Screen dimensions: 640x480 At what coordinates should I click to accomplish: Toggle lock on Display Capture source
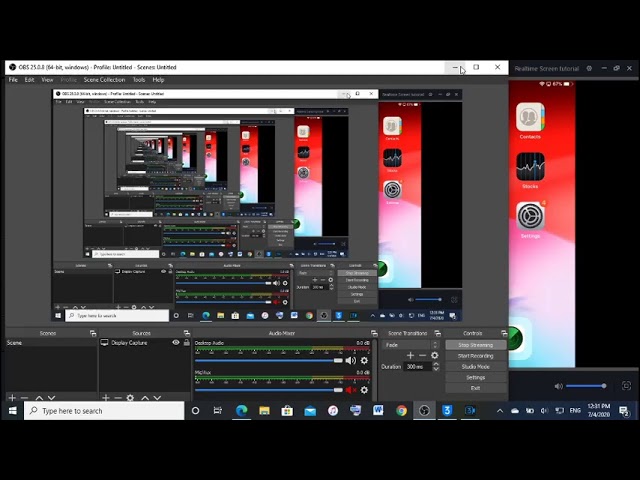(x=187, y=342)
